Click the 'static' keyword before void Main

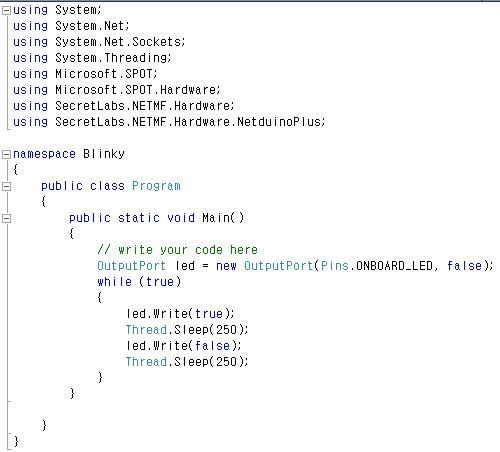139,218
